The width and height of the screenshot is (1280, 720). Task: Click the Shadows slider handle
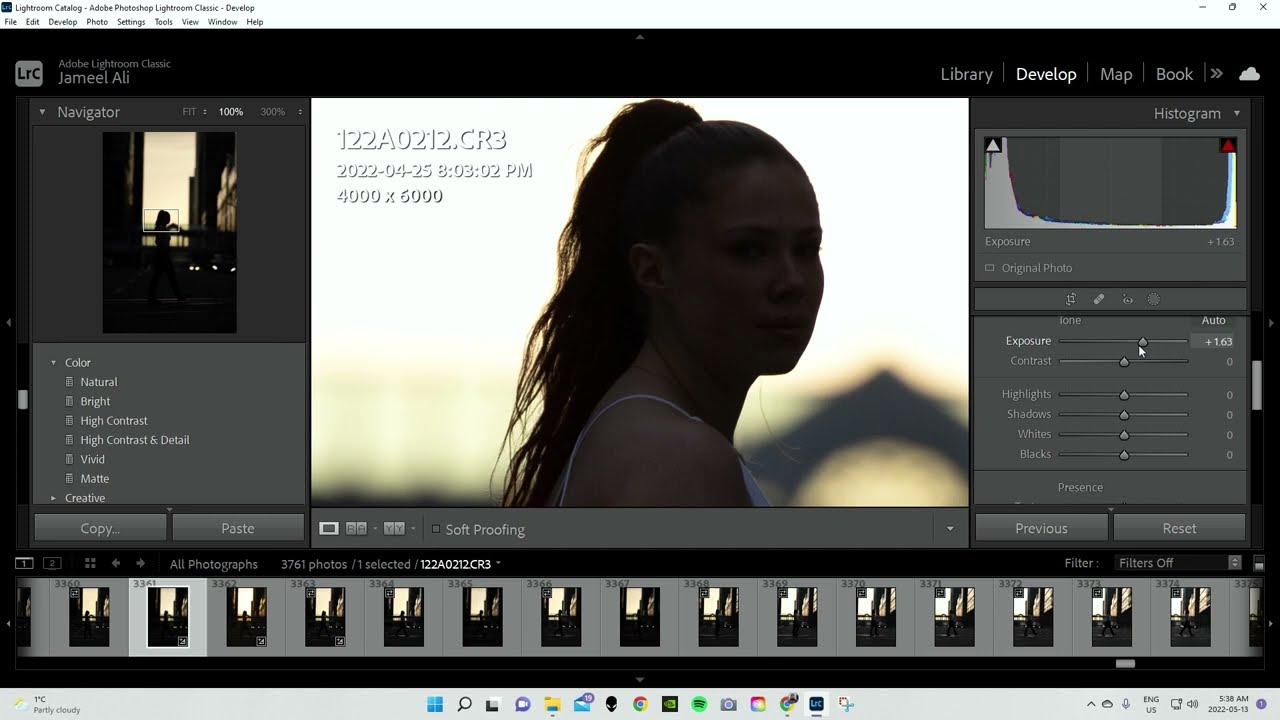tap(1124, 415)
